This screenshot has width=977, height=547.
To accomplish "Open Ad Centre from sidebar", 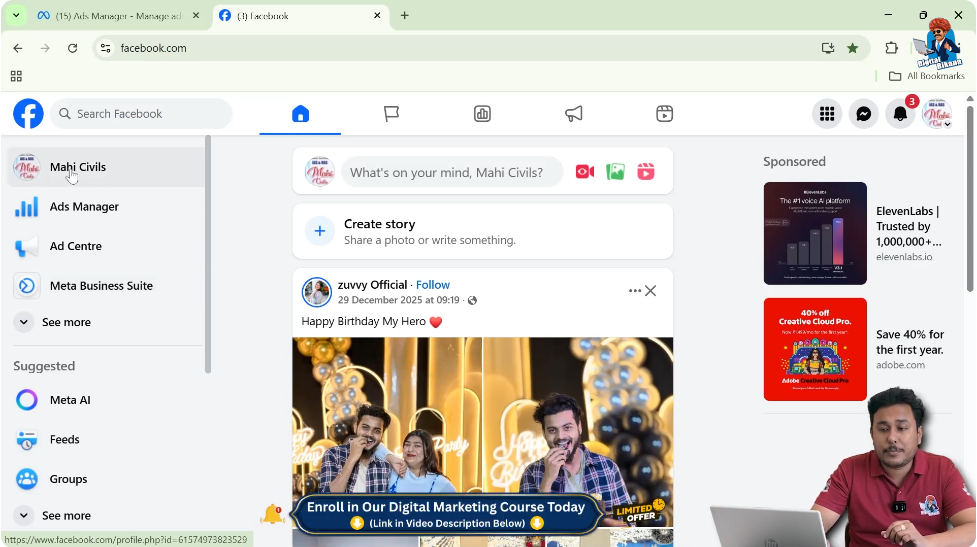I will pyautogui.click(x=107, y=246).
